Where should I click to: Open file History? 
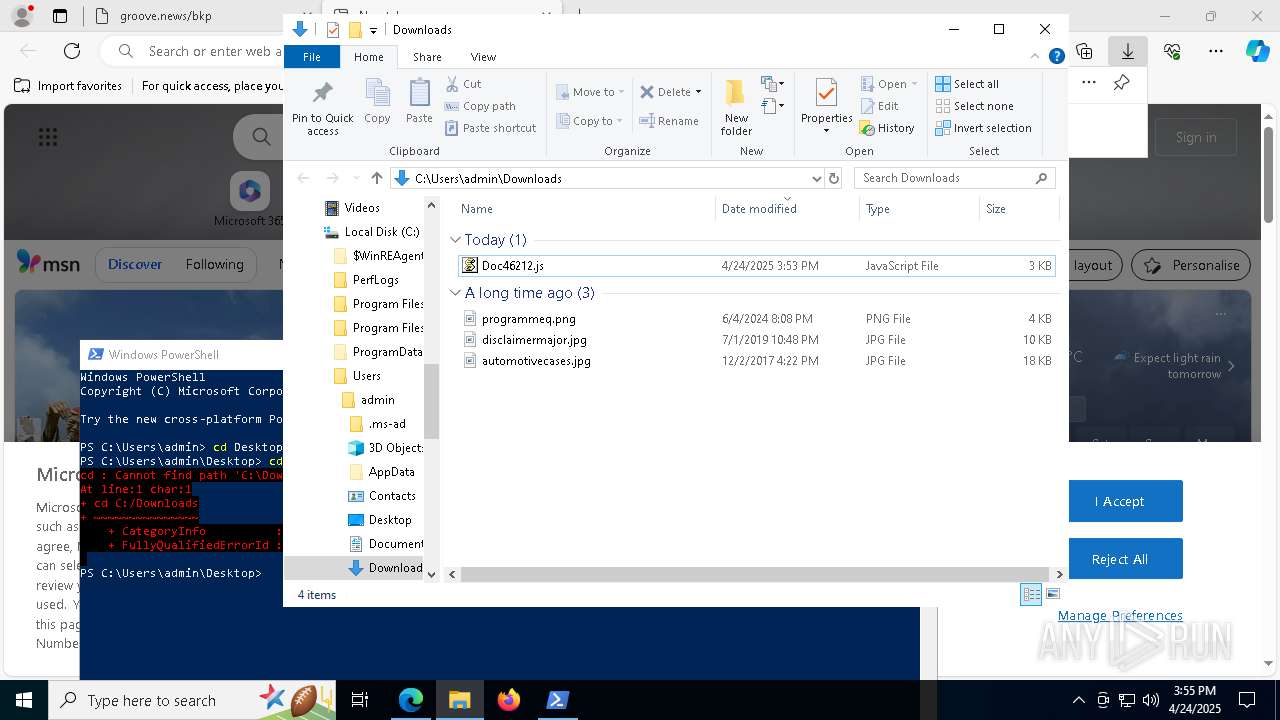click(x=887, y=128)
